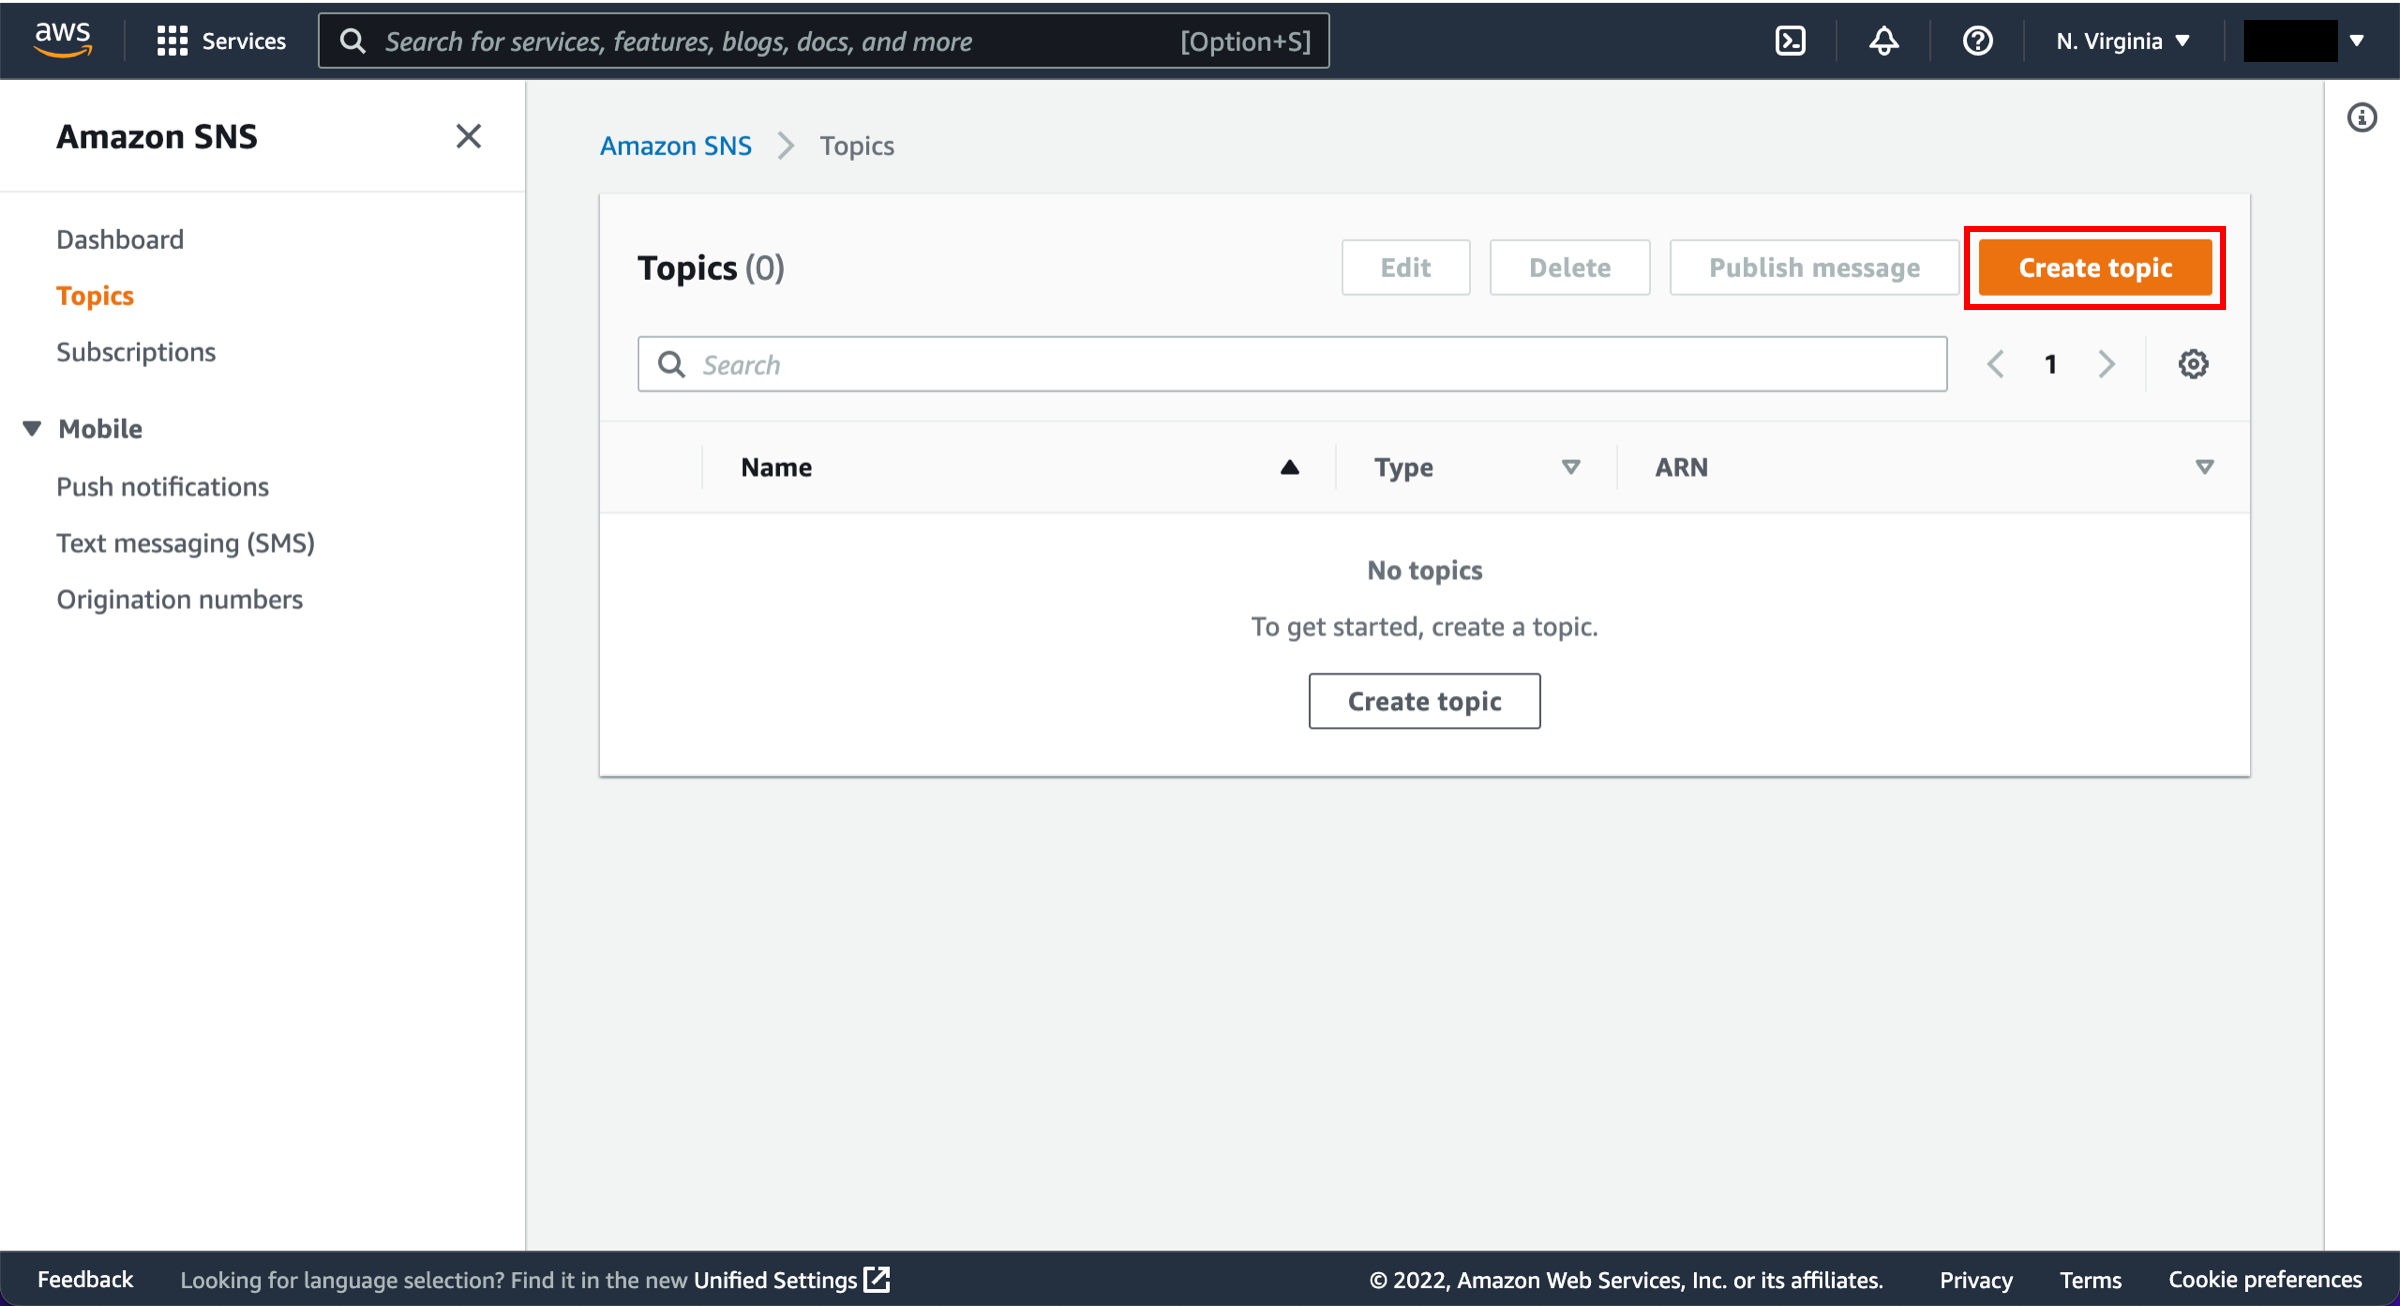Click the center Create topic button

pyautogui.click(x=1424, y=700)
